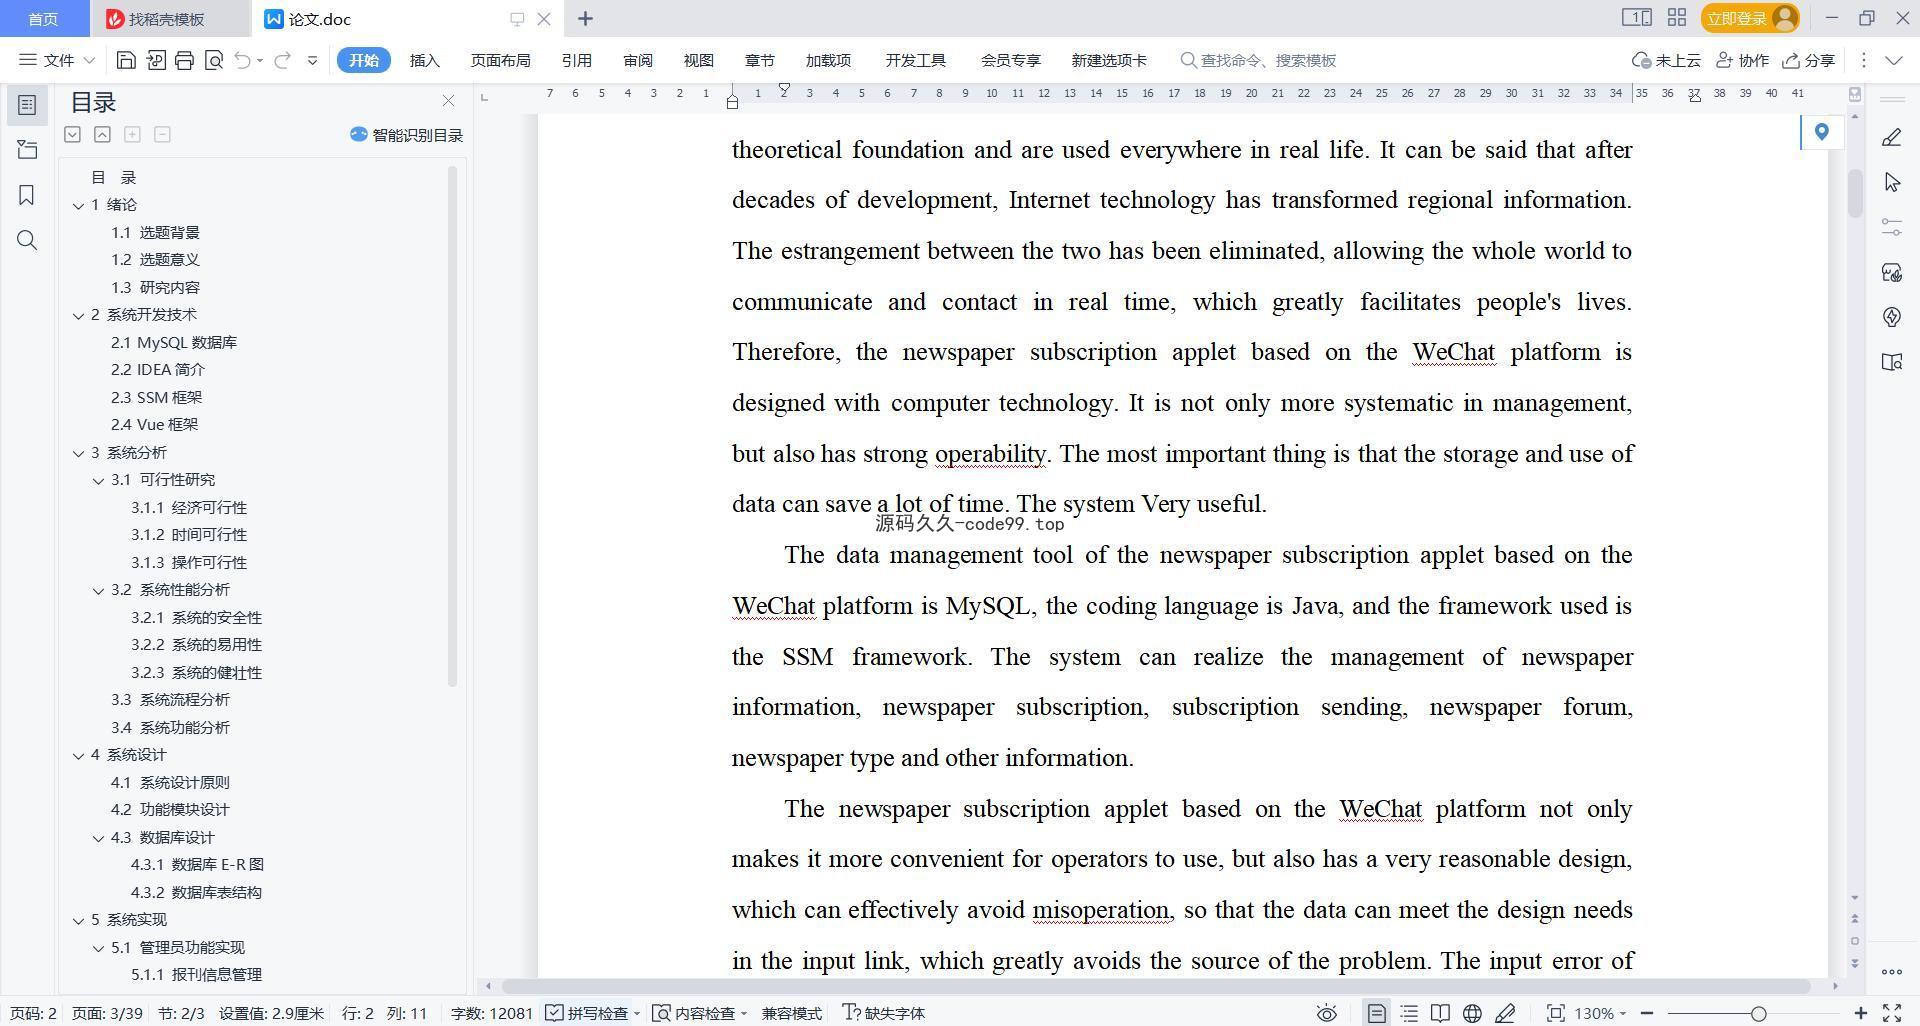
Task: Click the 分享 share button
Action: [x=1808, y=60]
